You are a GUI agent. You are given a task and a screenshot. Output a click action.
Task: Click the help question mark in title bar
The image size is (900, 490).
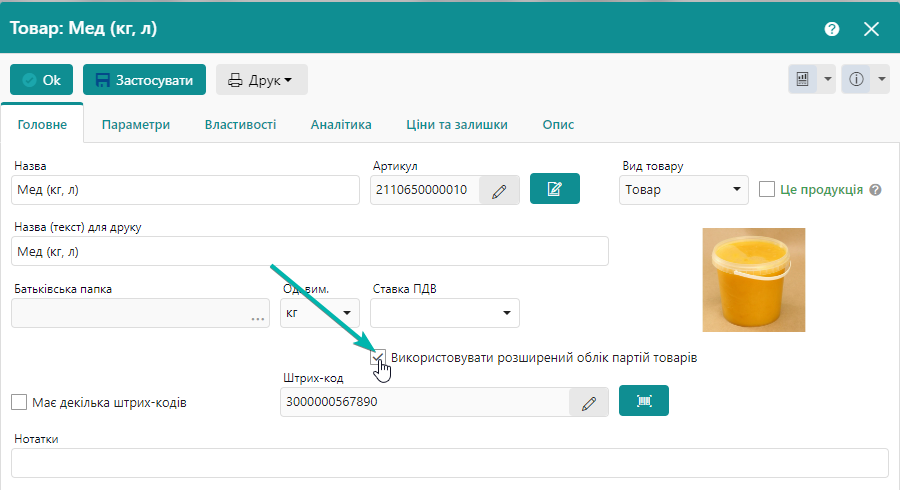click(x=831, y=29)
